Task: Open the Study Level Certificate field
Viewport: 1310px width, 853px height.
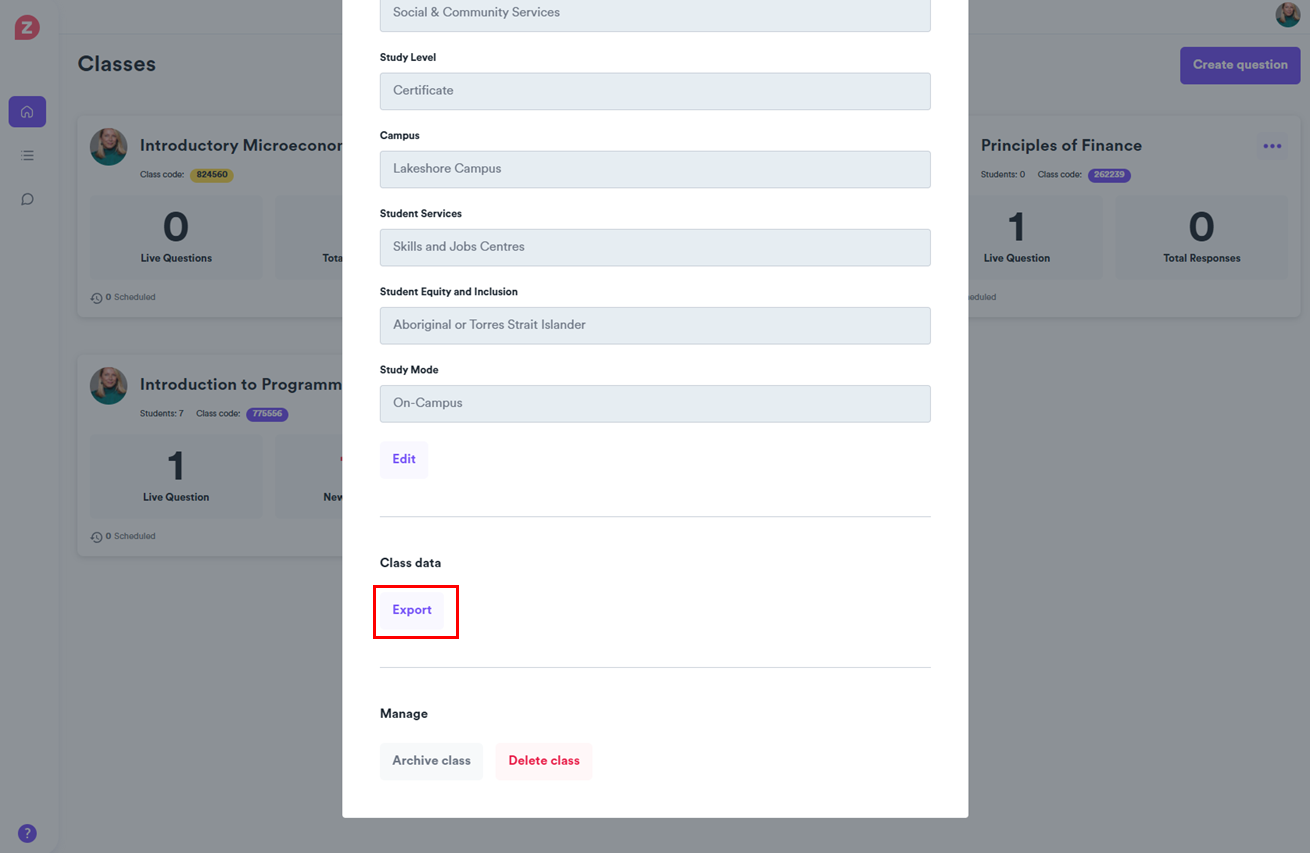Action: (655, 91)
